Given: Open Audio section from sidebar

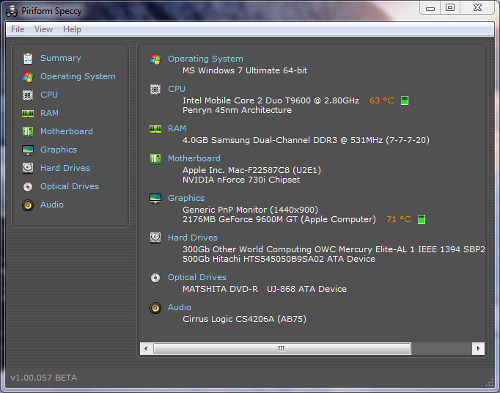Looking at the screenshot, I should click(52, 205).
